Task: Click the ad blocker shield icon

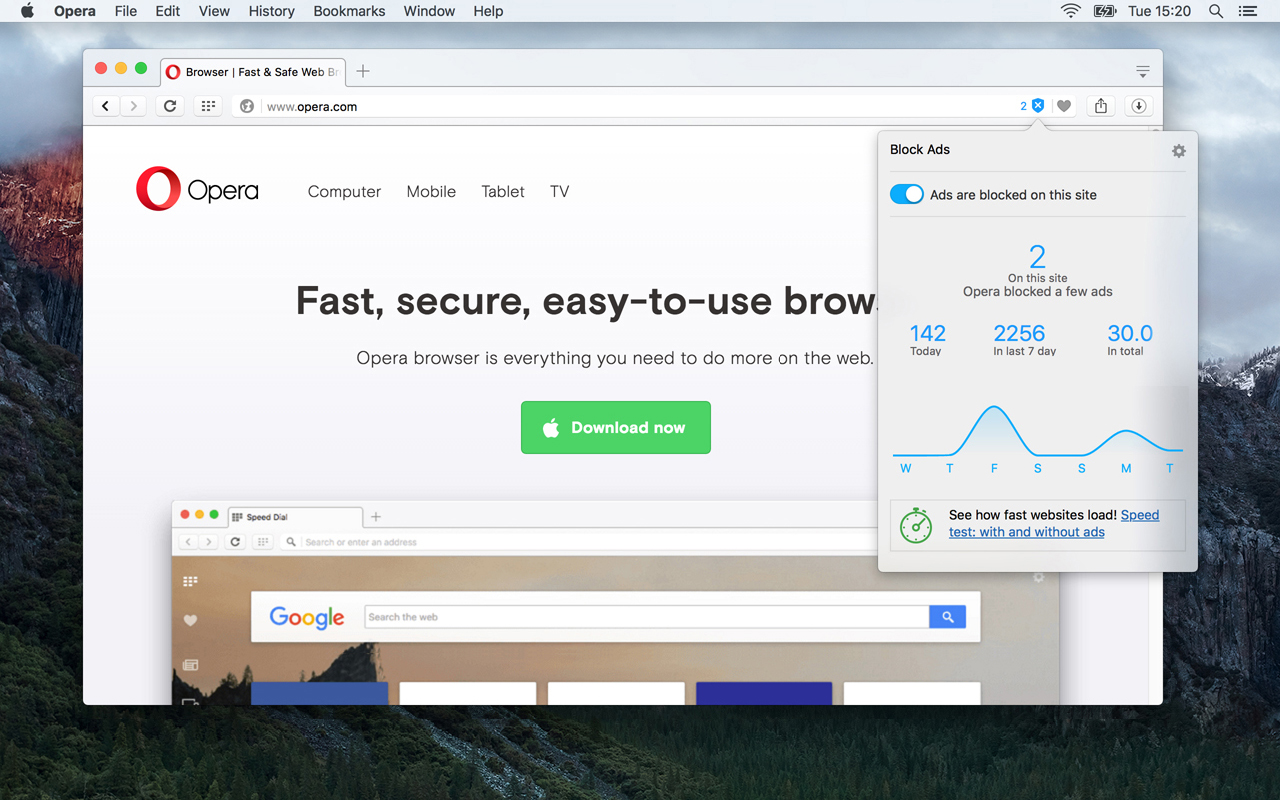Action: pyautogui.click(x=1038, y=106)
